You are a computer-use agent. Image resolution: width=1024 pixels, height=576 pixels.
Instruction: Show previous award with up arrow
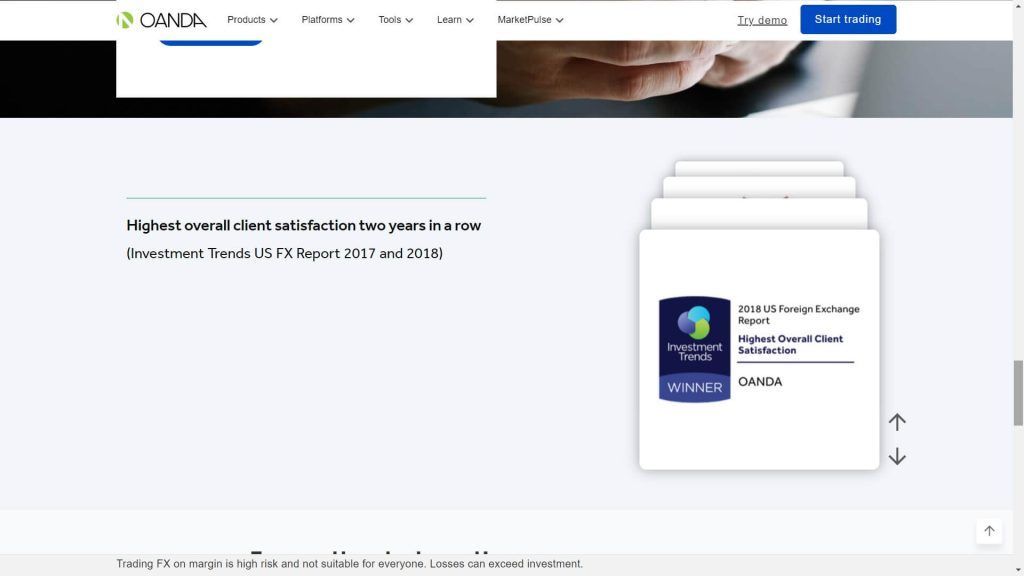[x=897, y=422]
